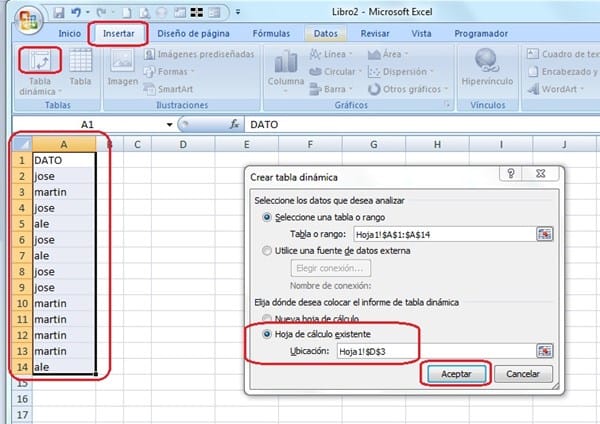Confirm with the Aceptar button
600x424 pixels.
(x=456, y=374)
